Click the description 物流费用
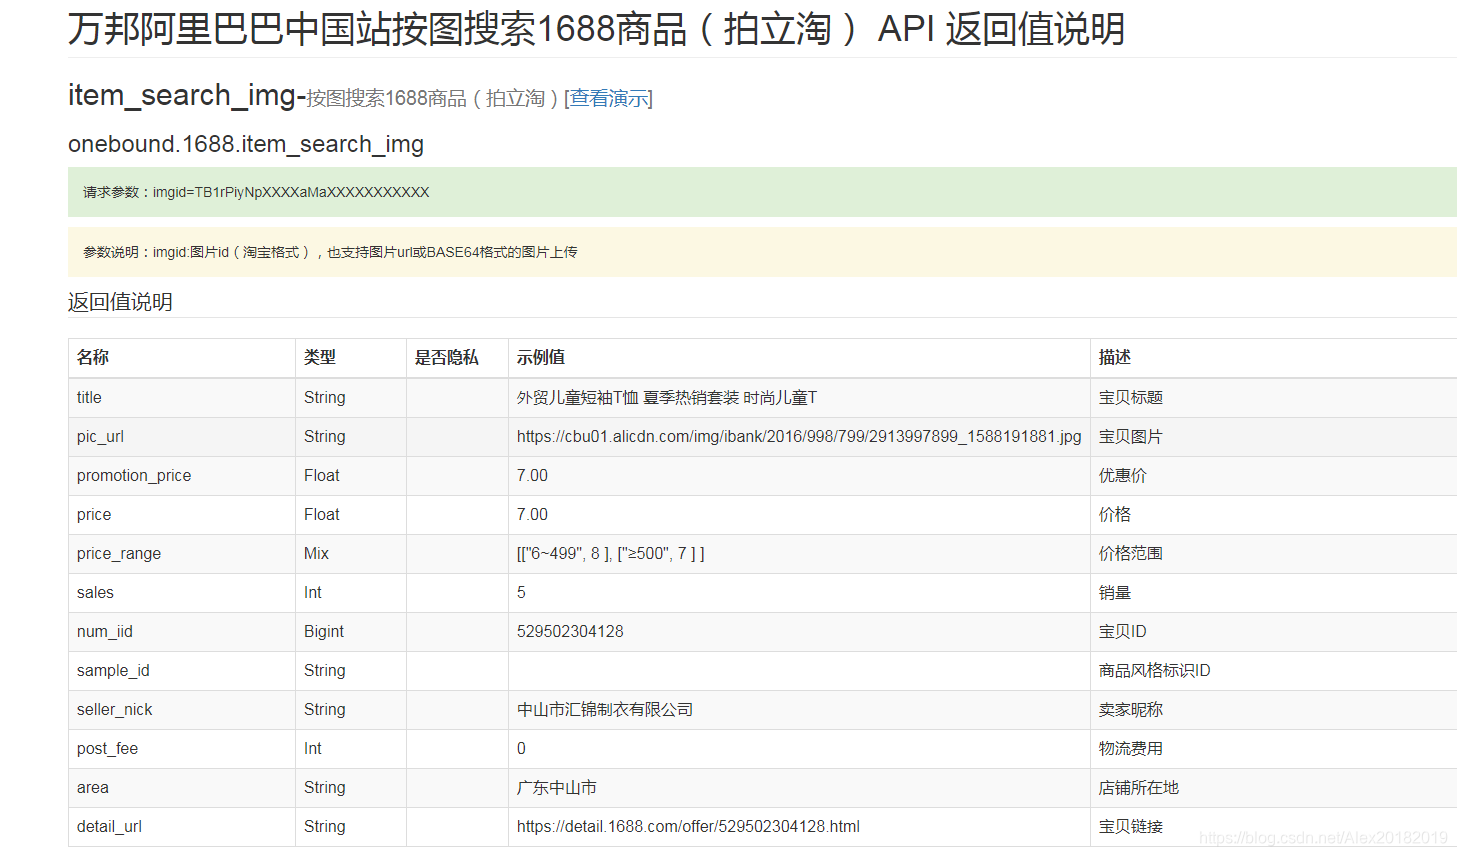The height and width of the screenshot is (856, 1457). click(1131, 748)
